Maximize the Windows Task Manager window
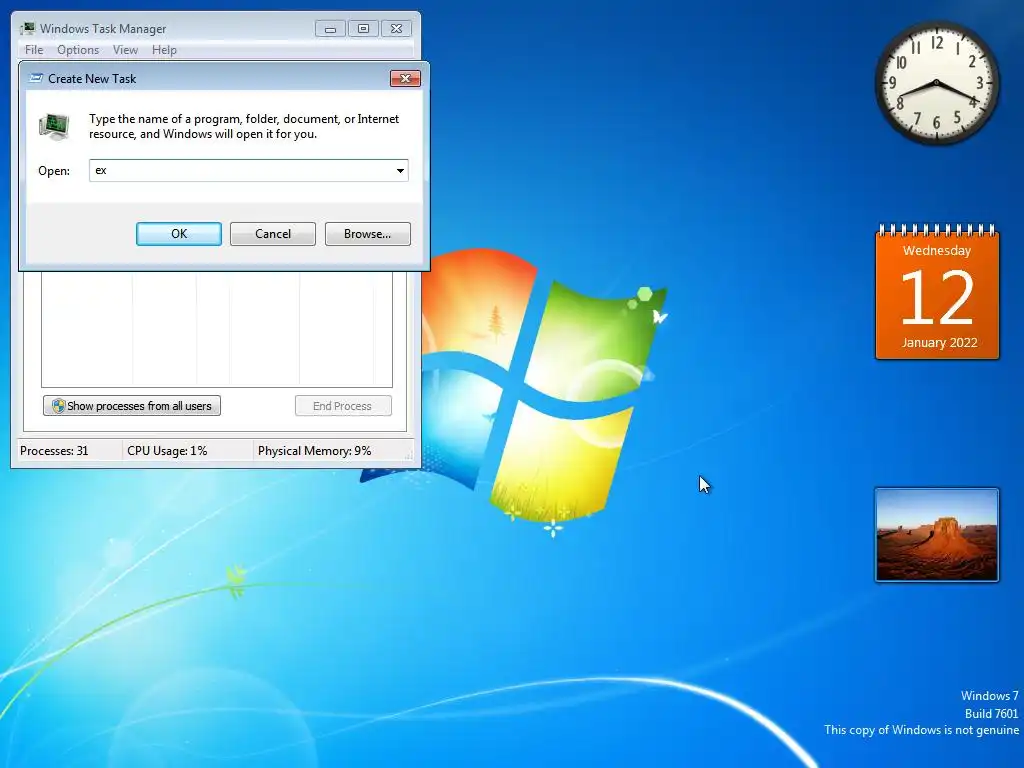 click(x=363, y=29)
